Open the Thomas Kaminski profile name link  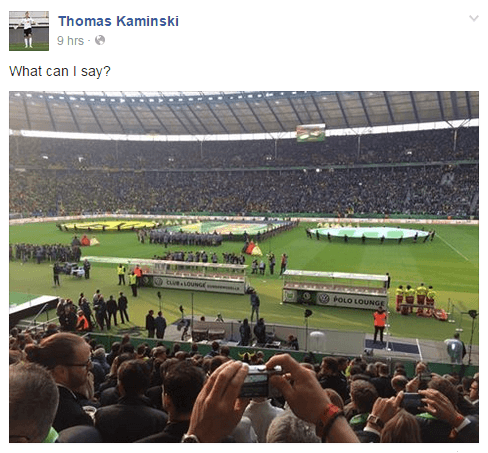tap(118, 21)
